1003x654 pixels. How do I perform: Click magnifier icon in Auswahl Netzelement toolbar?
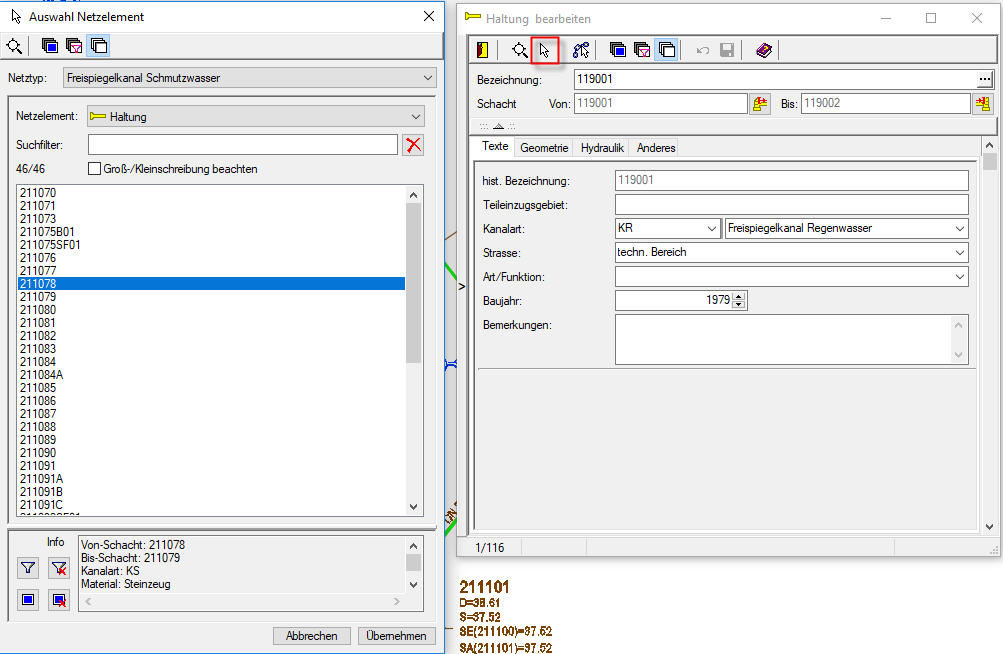[14, 45]
